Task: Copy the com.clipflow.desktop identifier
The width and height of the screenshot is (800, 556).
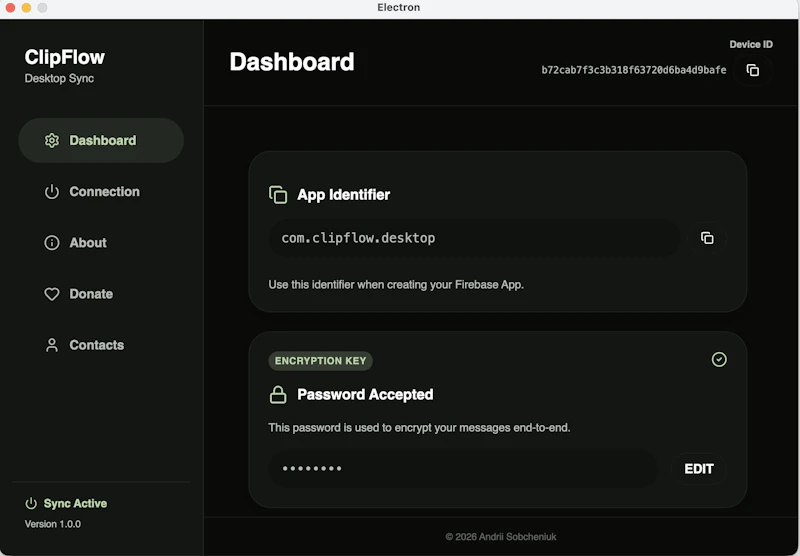Action: pos(707,238)
